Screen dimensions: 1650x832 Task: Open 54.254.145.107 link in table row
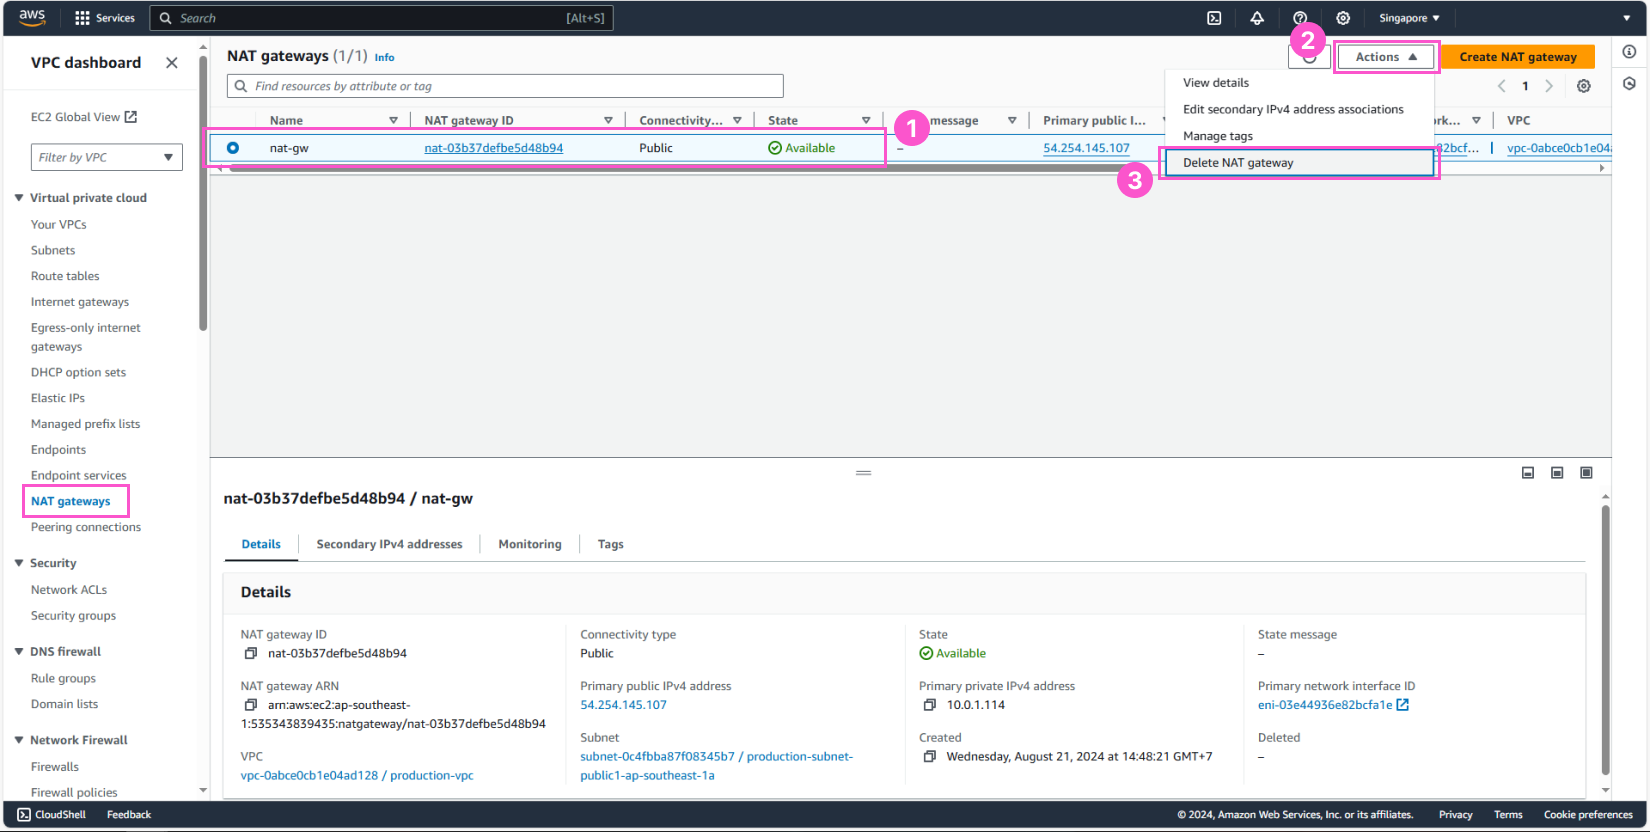point(1086,148)
